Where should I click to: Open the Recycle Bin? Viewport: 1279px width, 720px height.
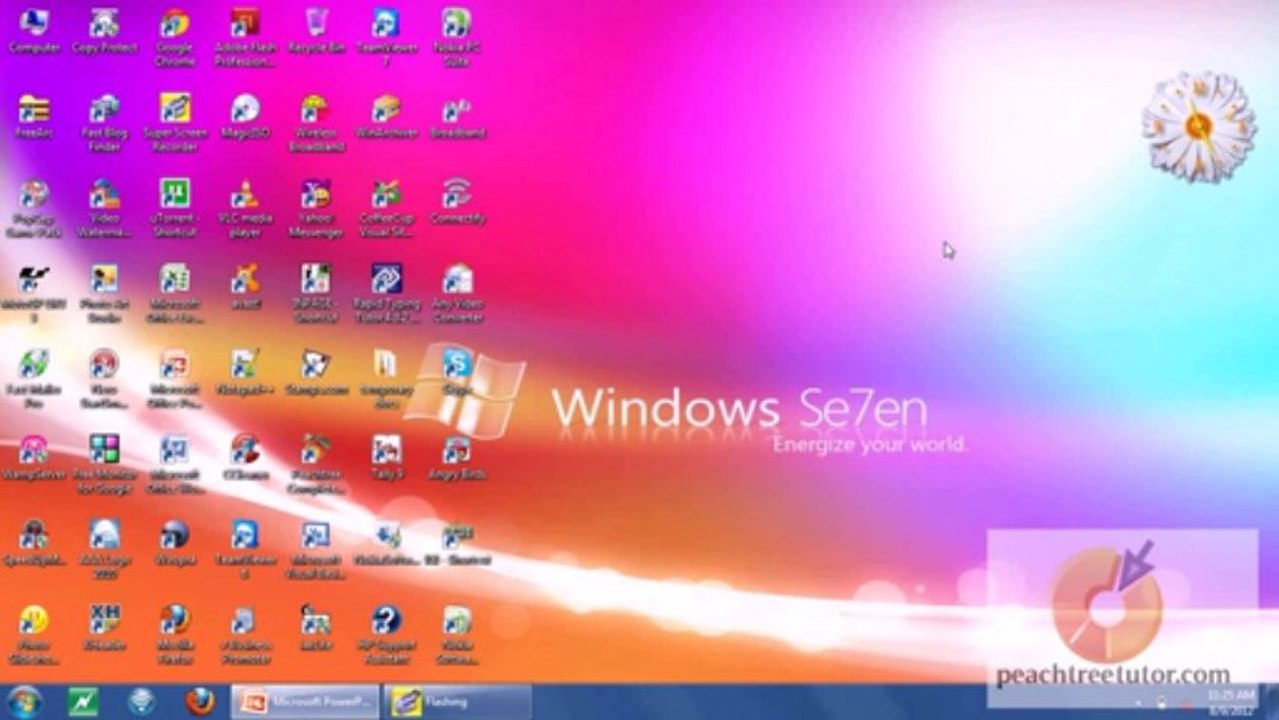point(316,30)
